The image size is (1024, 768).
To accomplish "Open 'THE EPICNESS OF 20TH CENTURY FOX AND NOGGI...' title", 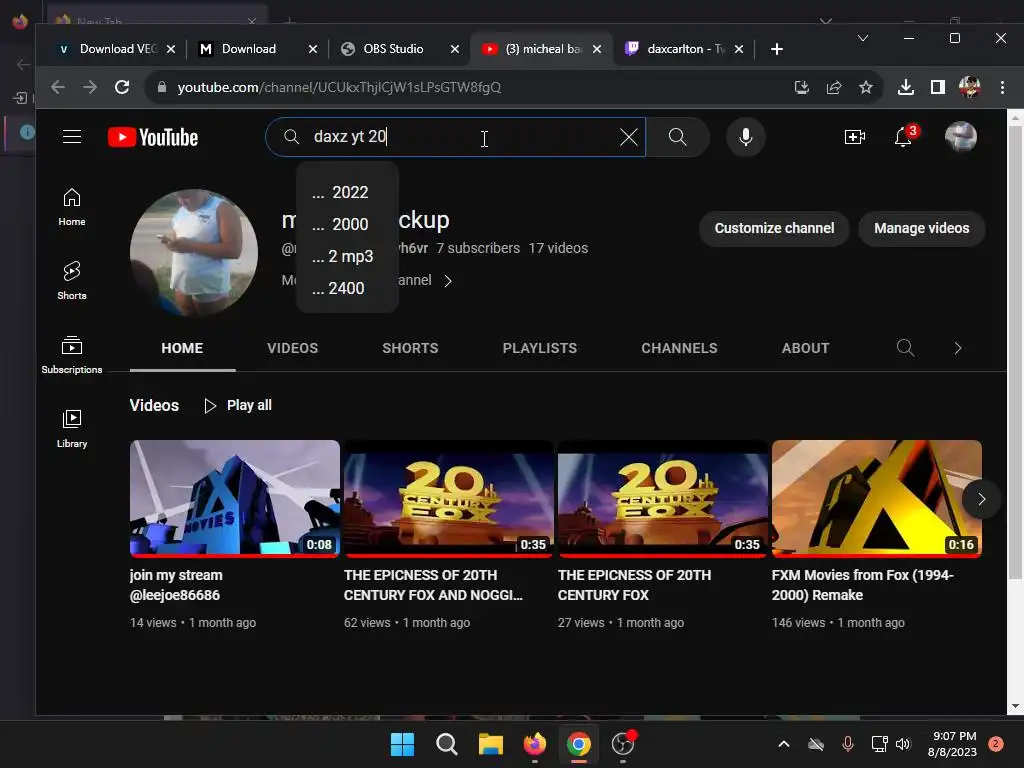I will pyautogui.click(x=433, y=585).
